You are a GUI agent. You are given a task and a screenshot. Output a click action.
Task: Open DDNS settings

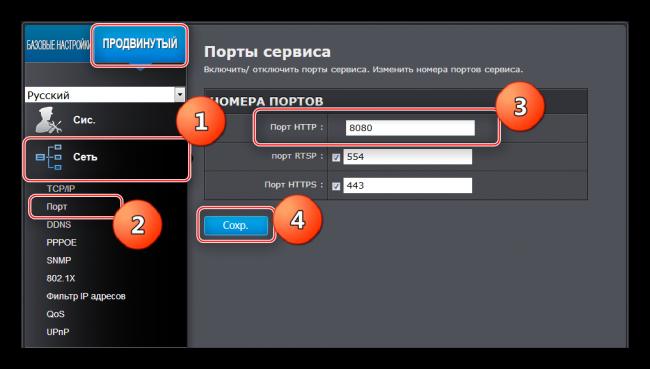tap(58, 225)
